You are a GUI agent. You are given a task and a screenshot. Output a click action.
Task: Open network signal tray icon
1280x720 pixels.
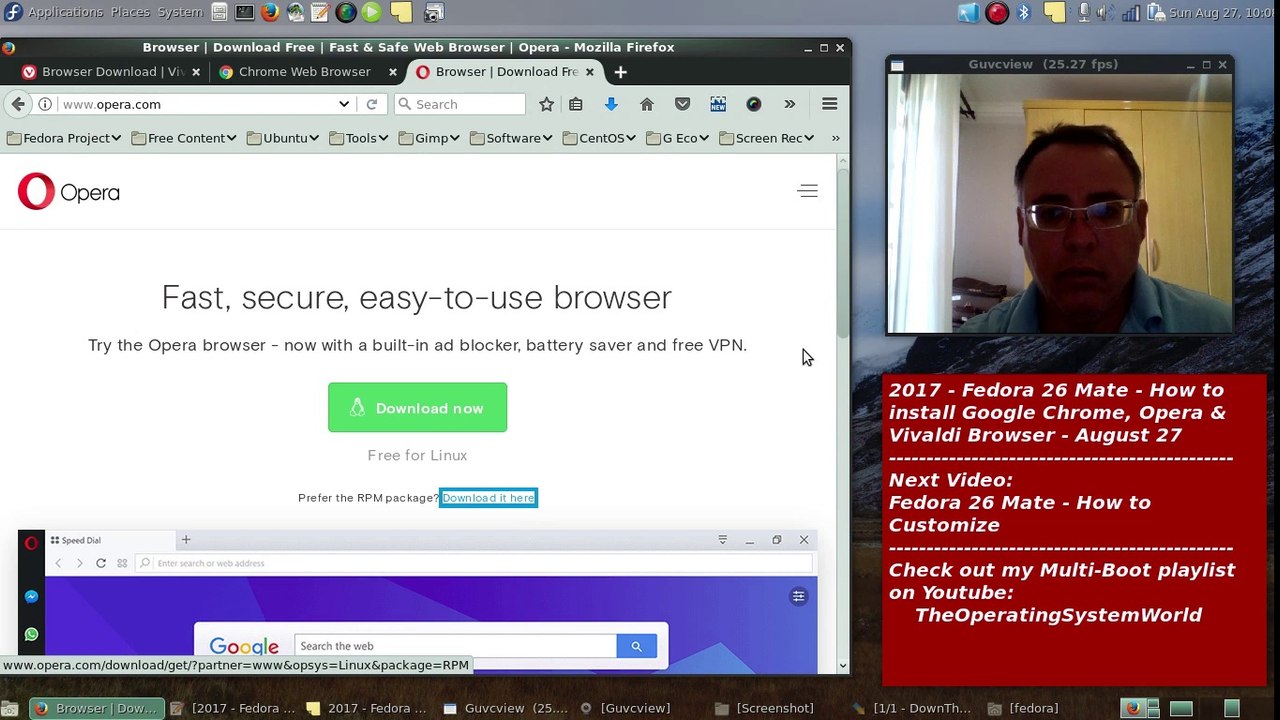click(x=1130, y=13)
